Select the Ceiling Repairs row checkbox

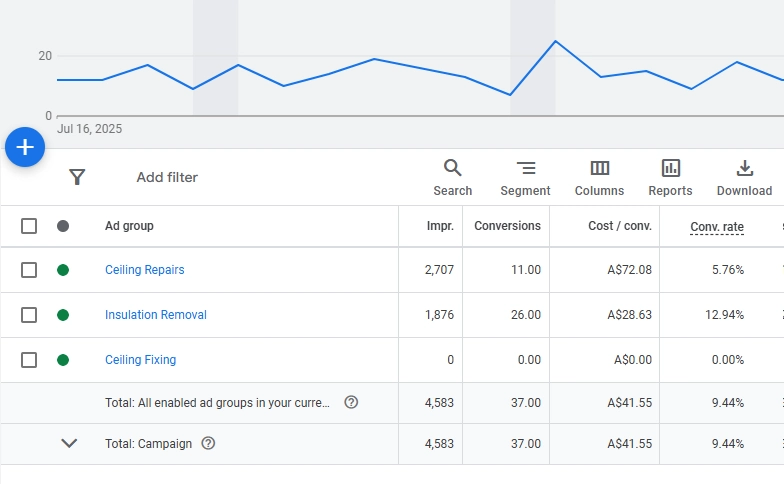[29, 270]
